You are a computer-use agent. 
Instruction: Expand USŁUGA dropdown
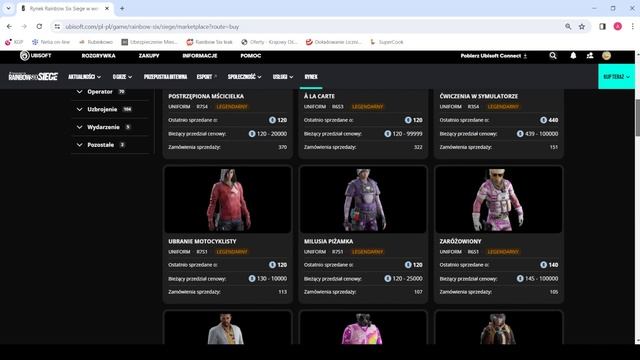pyautogui.click(x=283, y=77)
